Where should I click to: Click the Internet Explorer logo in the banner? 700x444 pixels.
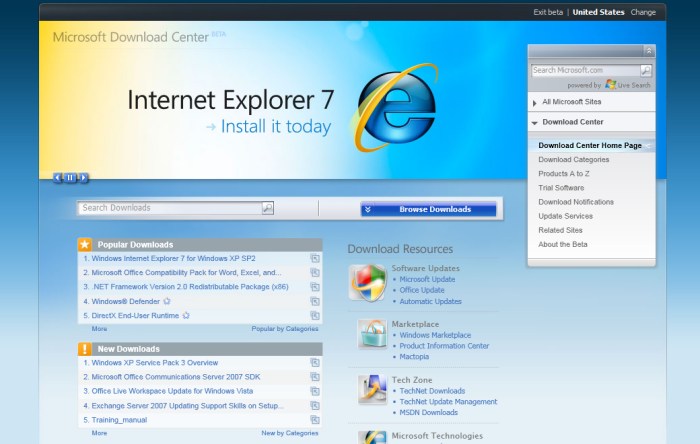(396, 108)
